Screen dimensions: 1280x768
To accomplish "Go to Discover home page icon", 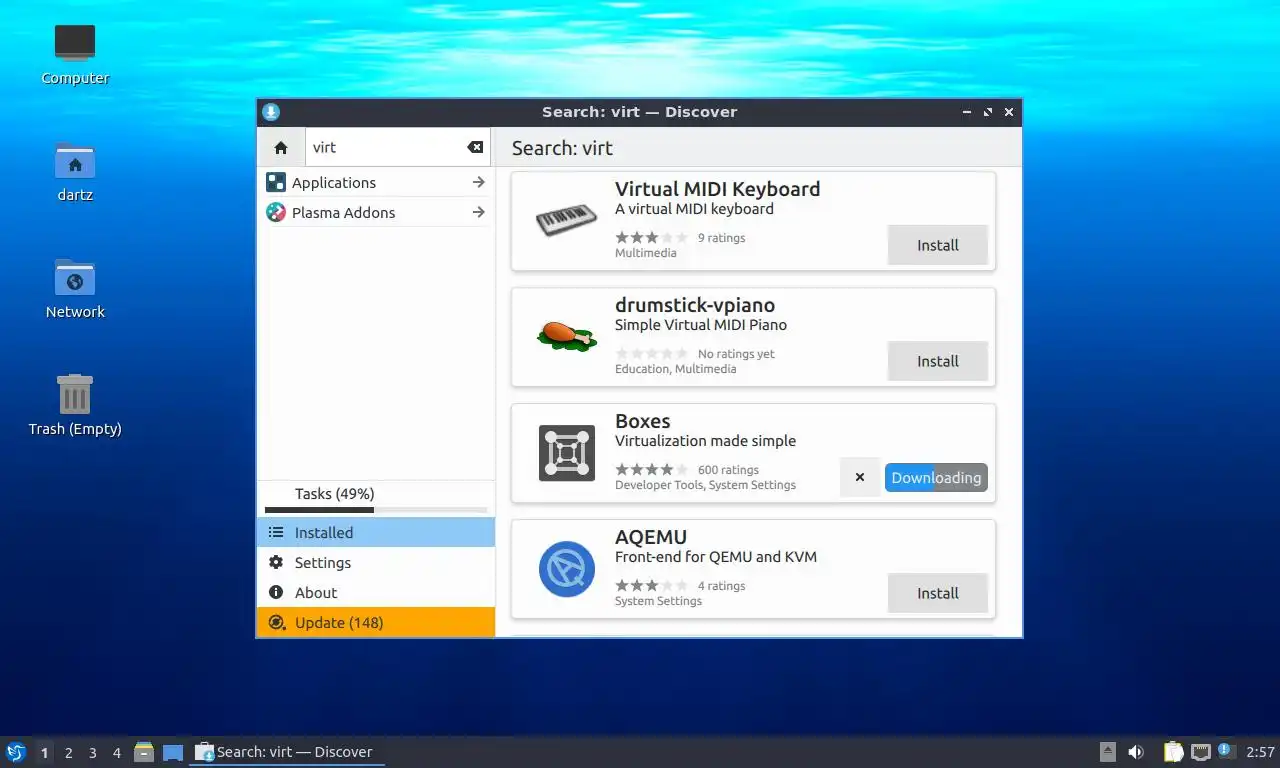I will pyautogui.click(x=281, y=147).
